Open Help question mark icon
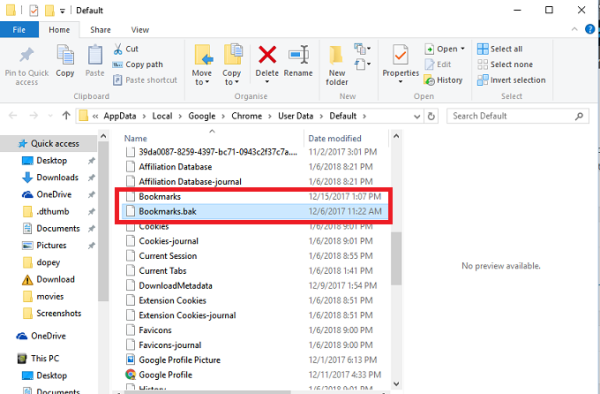This screenshot has height=394, width=600. (590, 29)
